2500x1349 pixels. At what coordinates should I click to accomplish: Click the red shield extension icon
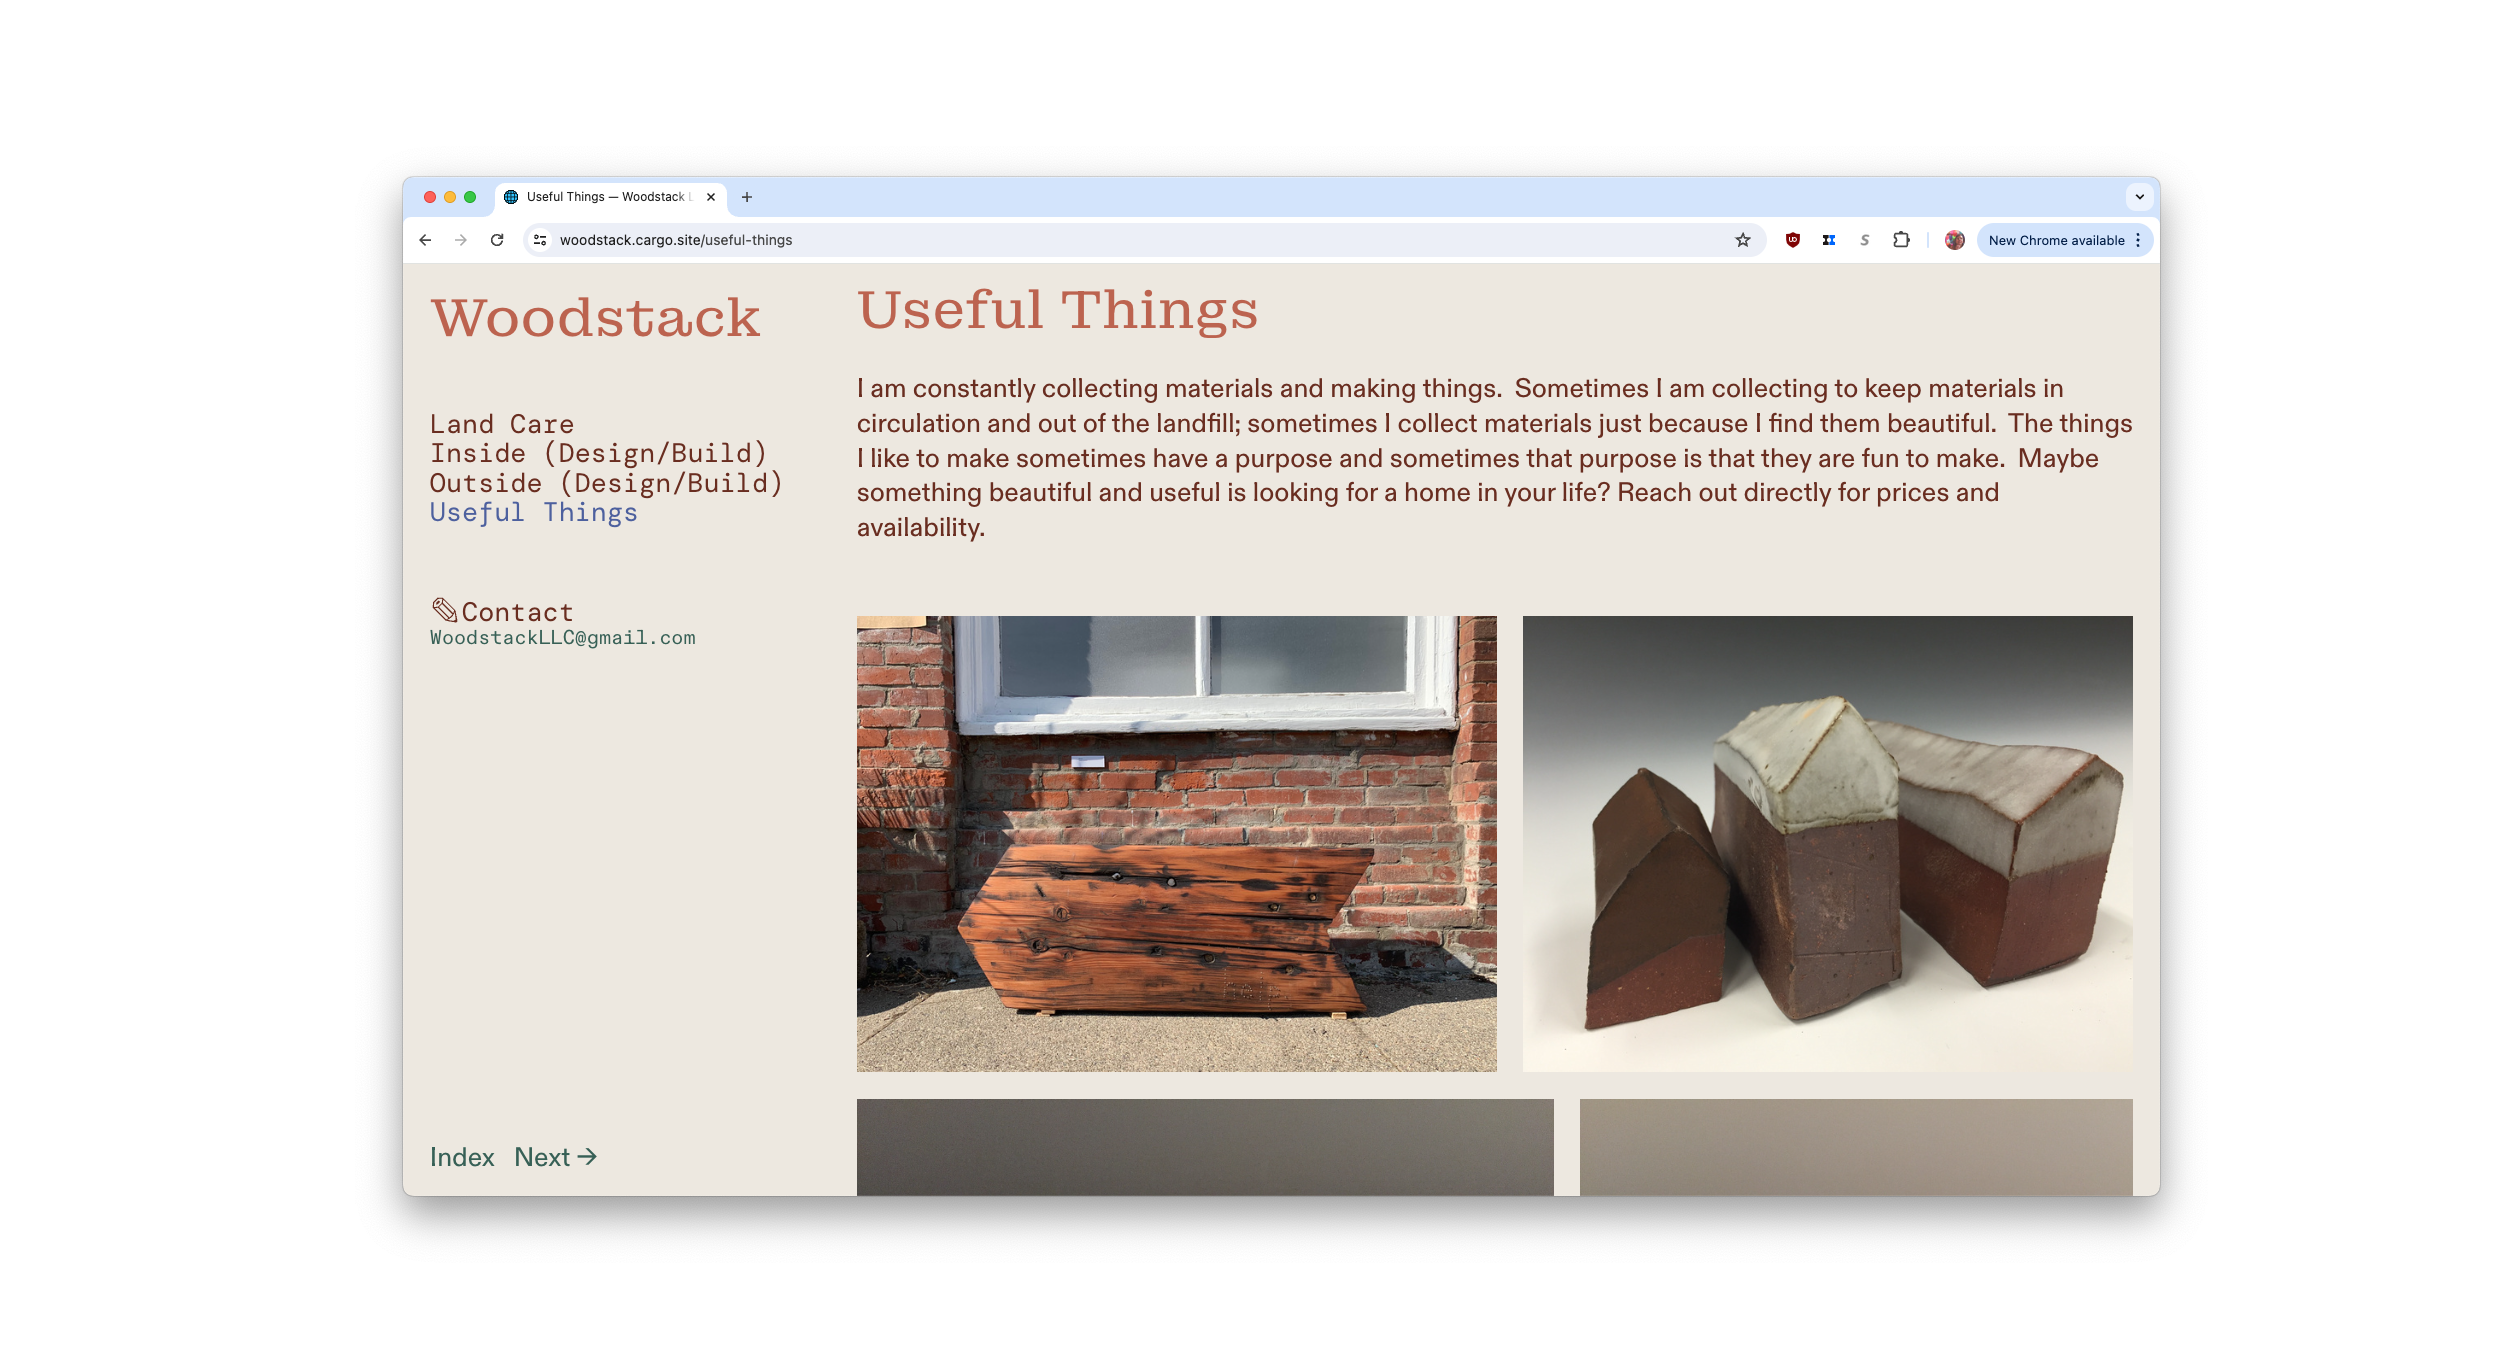pos(1793,240)
